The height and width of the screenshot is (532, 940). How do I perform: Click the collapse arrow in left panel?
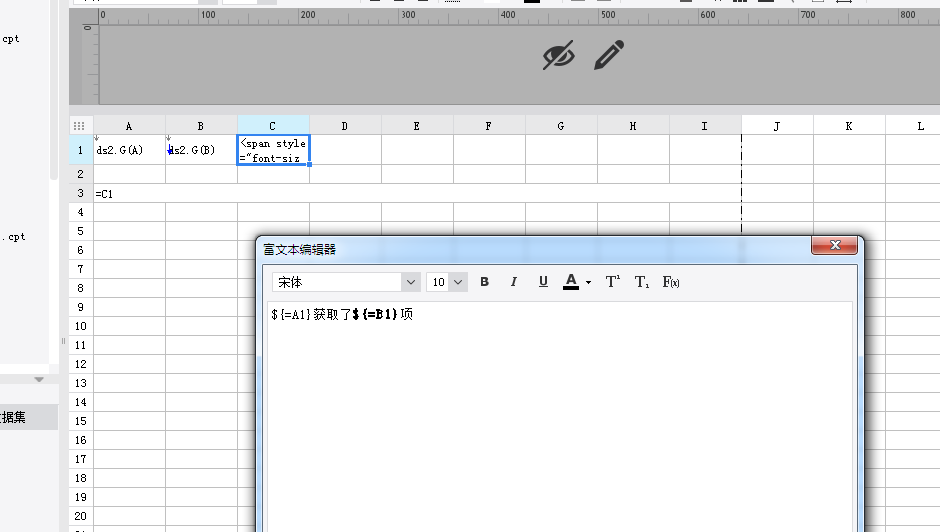(39, 379)
